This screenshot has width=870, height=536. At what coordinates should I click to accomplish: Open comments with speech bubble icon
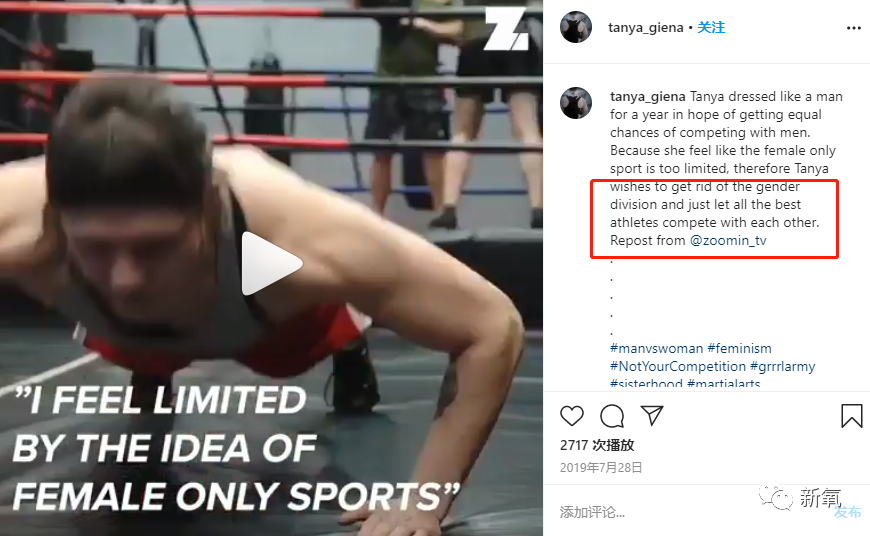tap(612, 416)
